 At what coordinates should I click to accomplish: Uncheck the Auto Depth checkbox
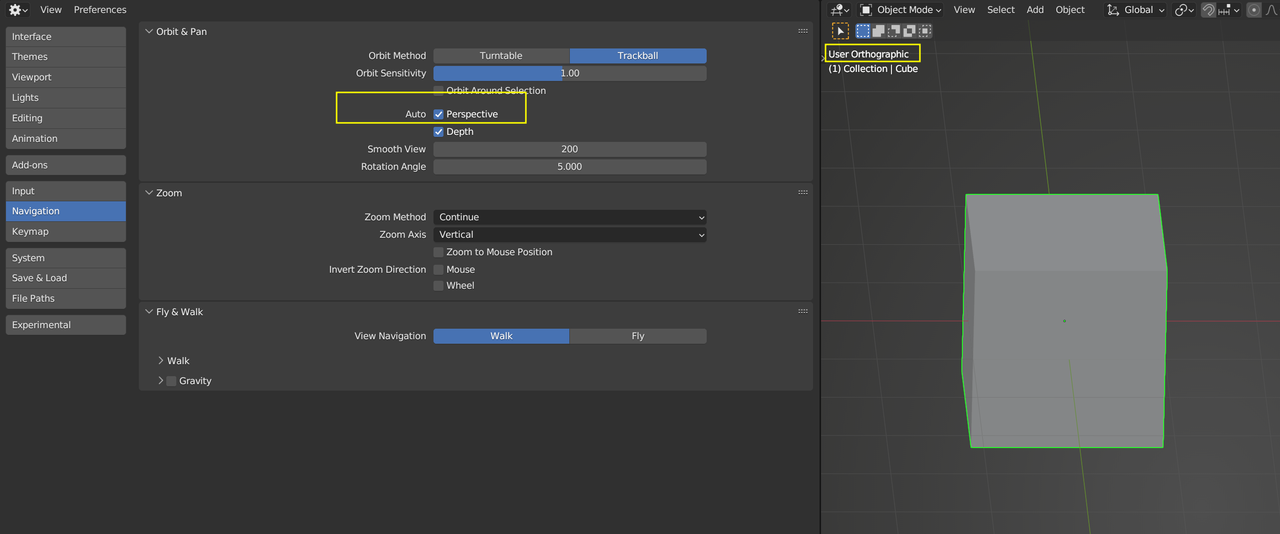point(439,132)
